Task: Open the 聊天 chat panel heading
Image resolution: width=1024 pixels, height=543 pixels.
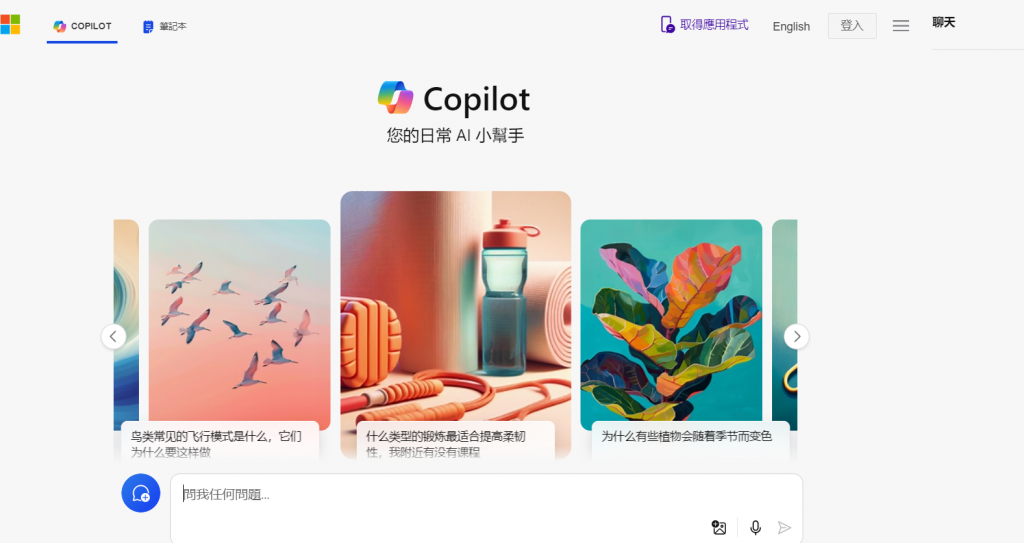Action: pos(944,23)
